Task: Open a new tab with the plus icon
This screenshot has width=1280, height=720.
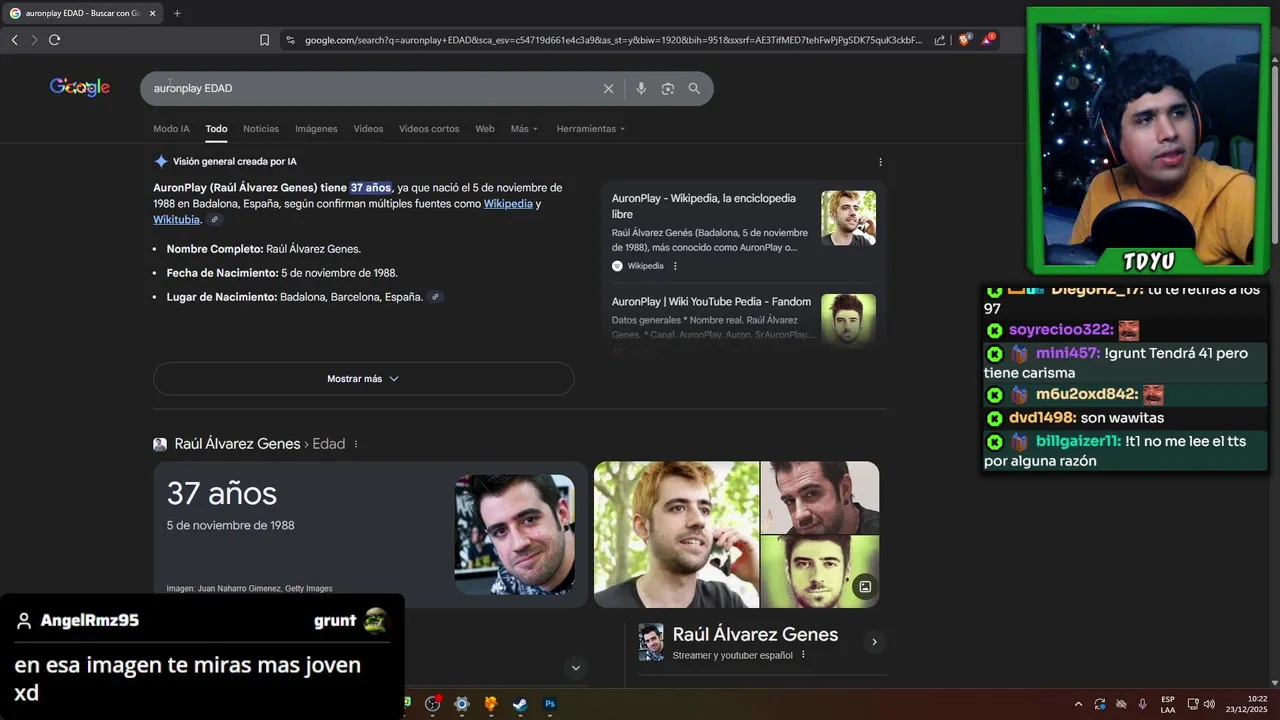Action: click(177, 13)
